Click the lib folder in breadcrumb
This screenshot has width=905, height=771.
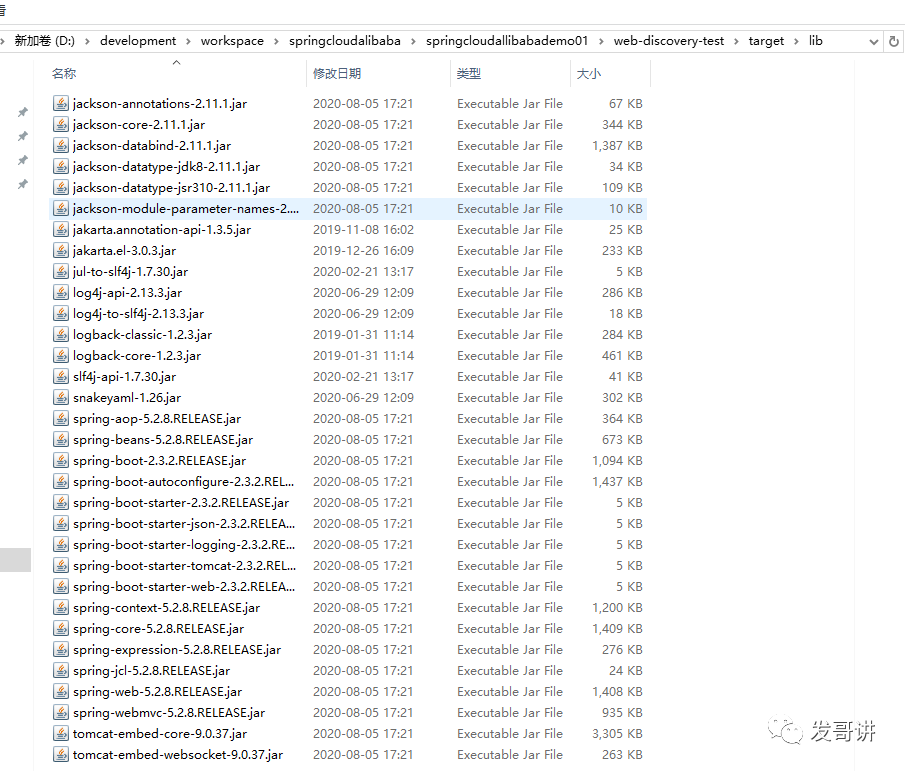[x=815, y=41]
